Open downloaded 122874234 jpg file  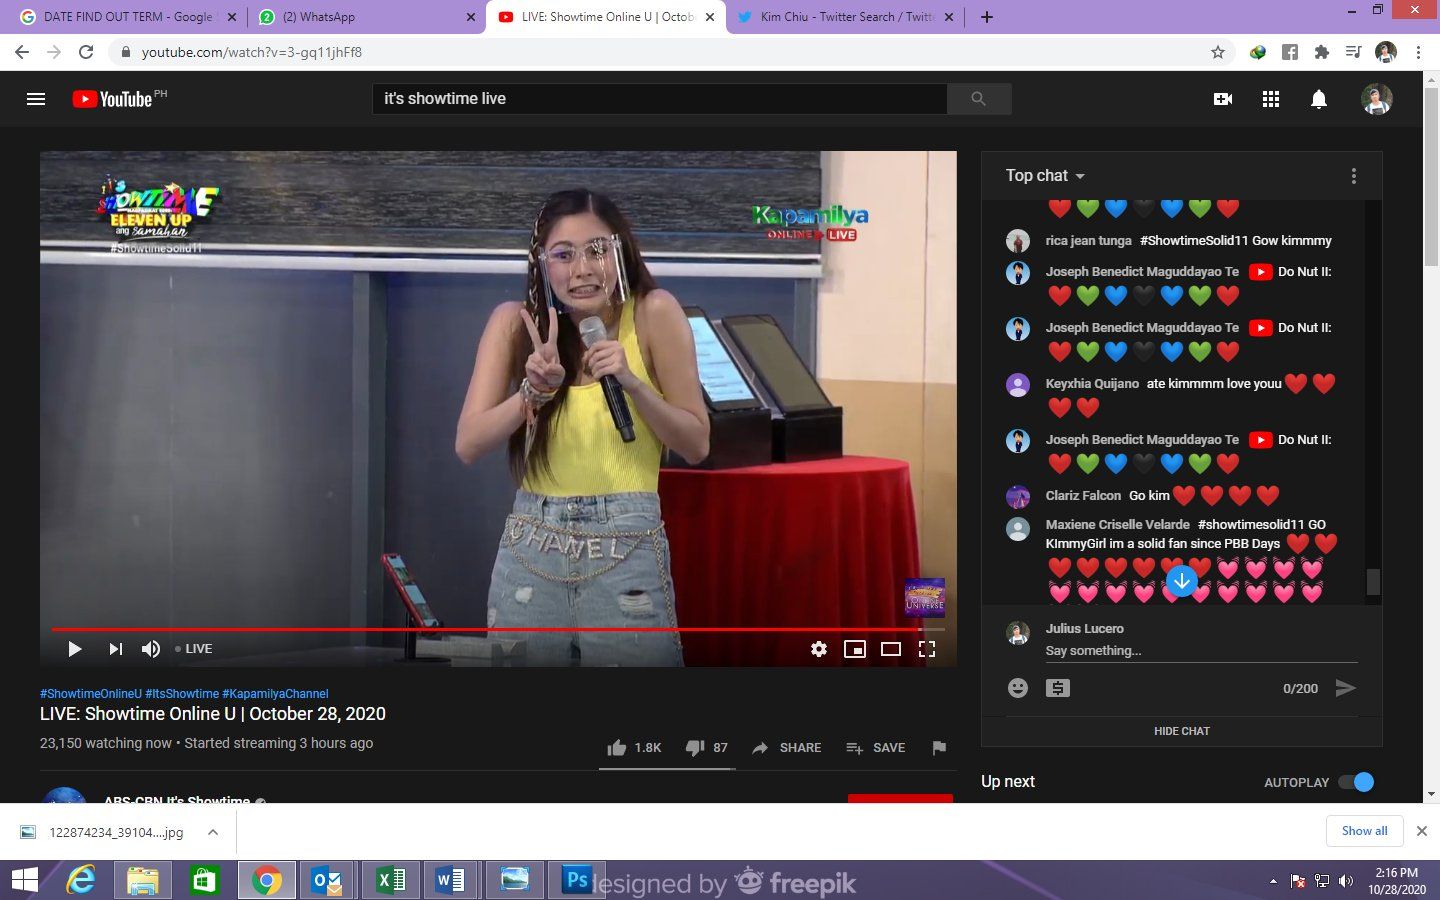[104, 832]
